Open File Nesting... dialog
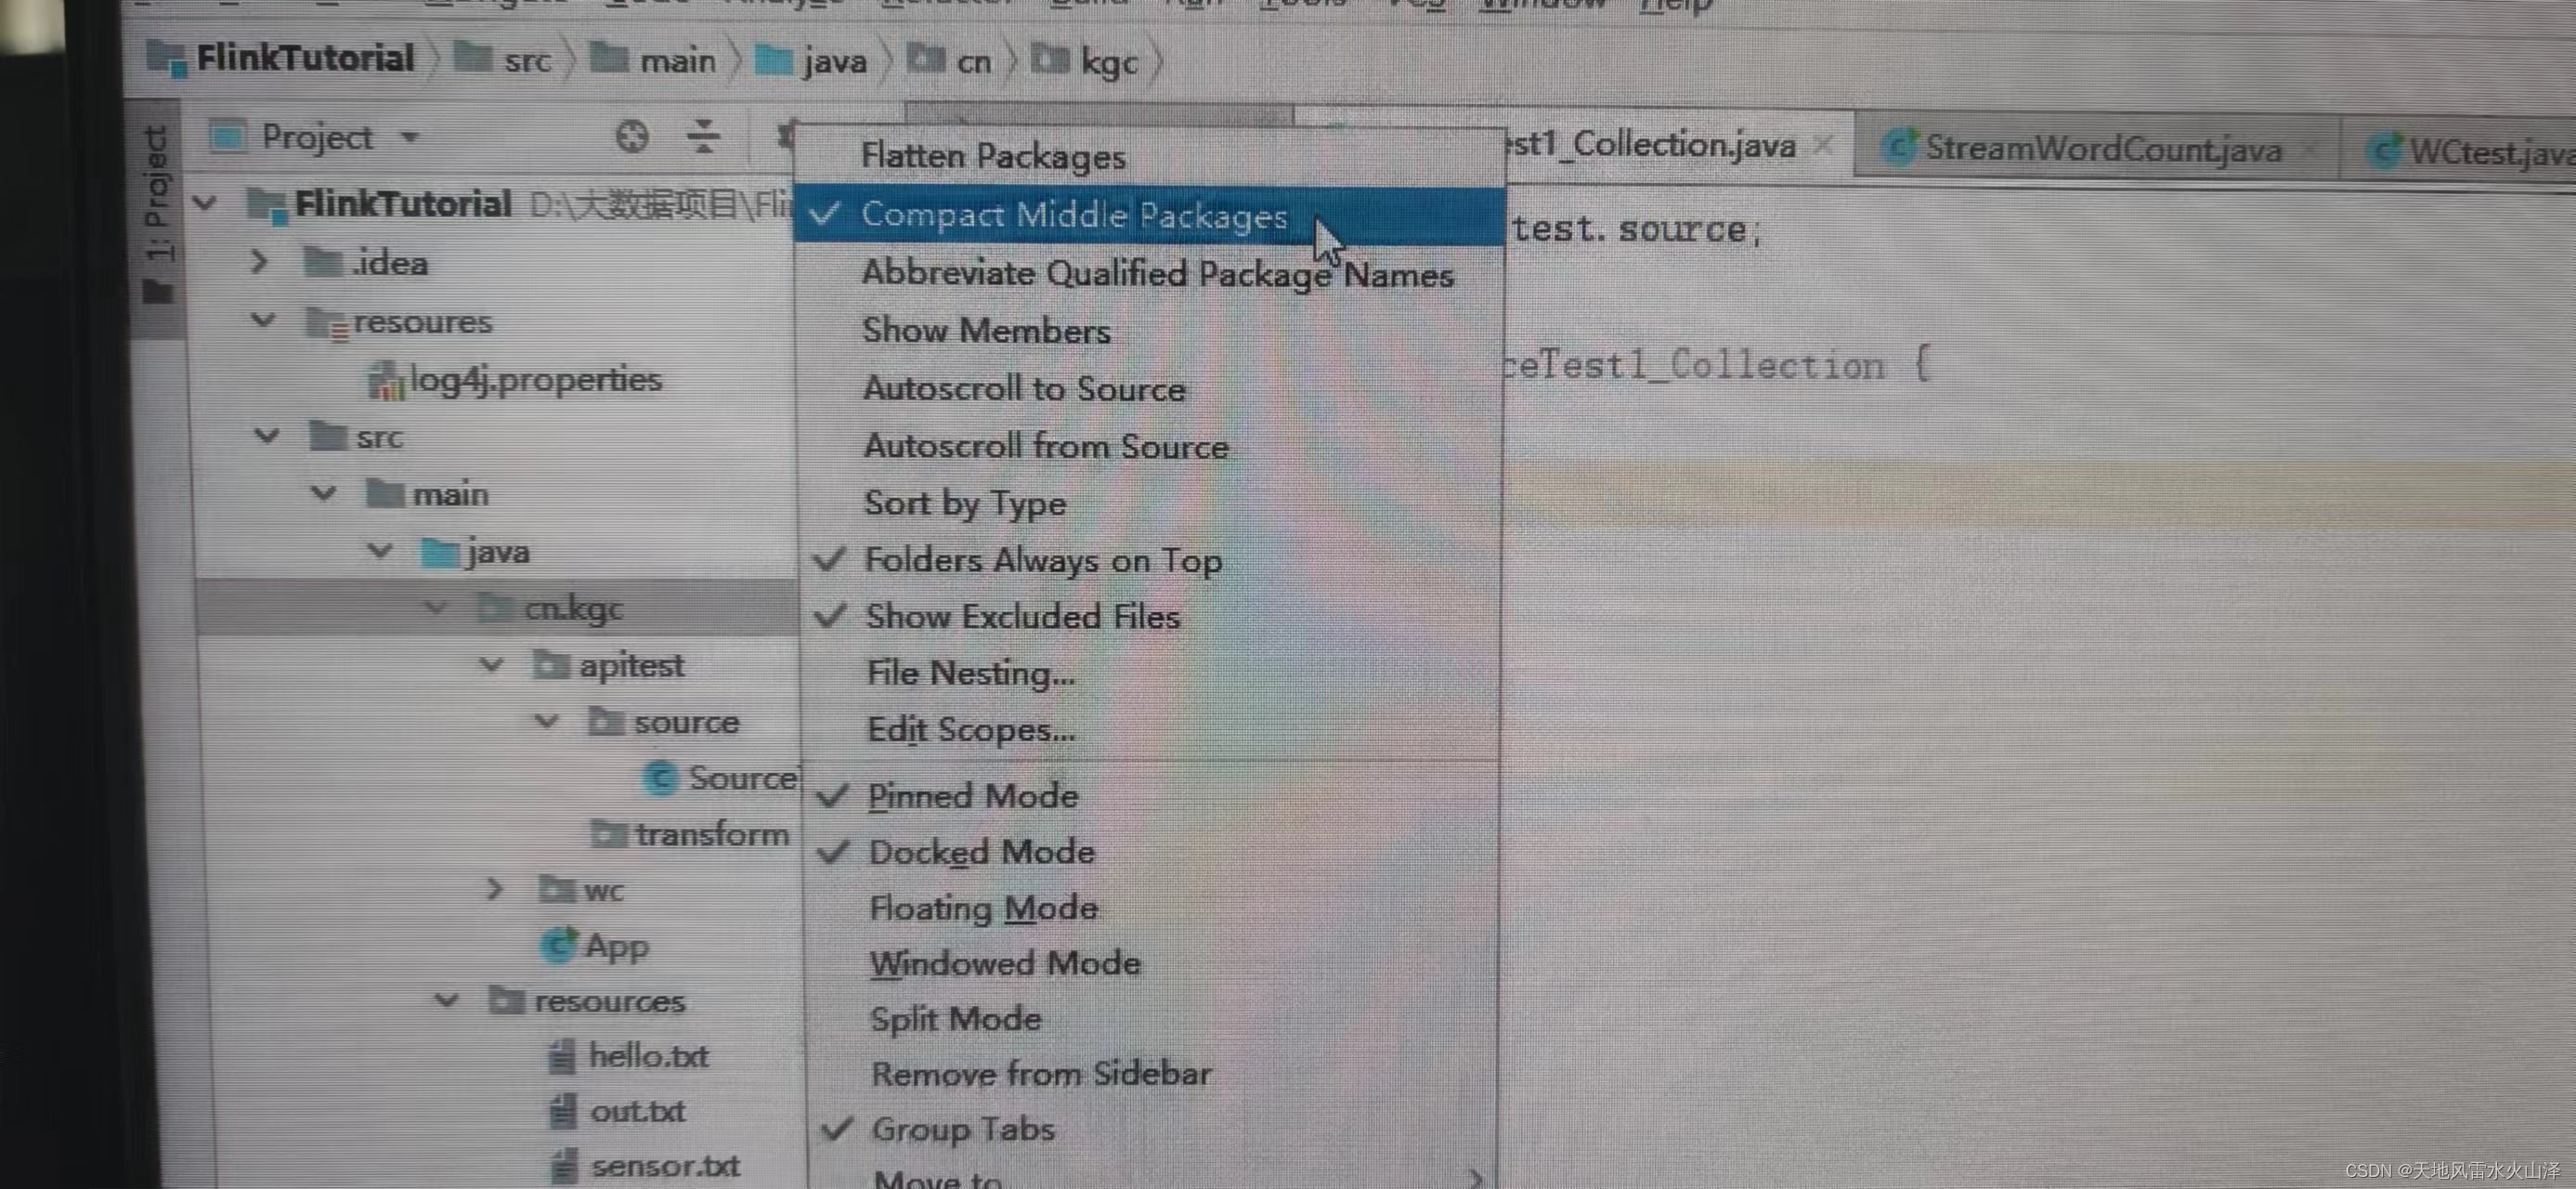 pyautogui.click(x=970, y=673)
